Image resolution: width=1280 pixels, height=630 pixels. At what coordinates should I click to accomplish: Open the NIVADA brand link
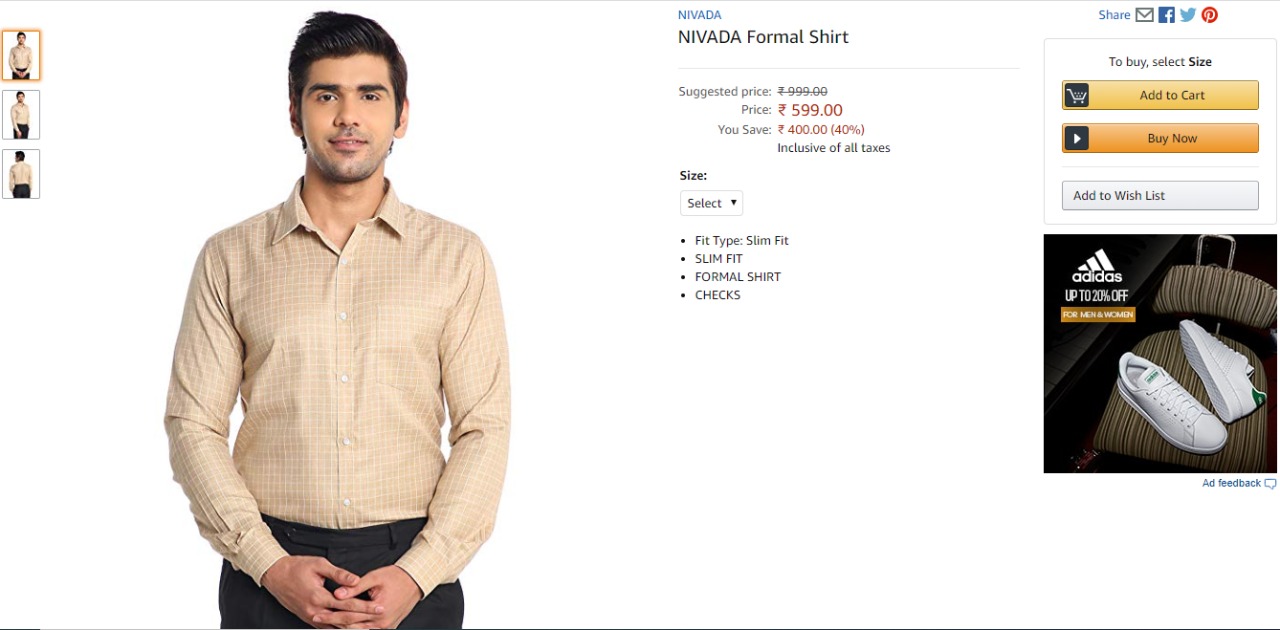click(x=699, y=15)
